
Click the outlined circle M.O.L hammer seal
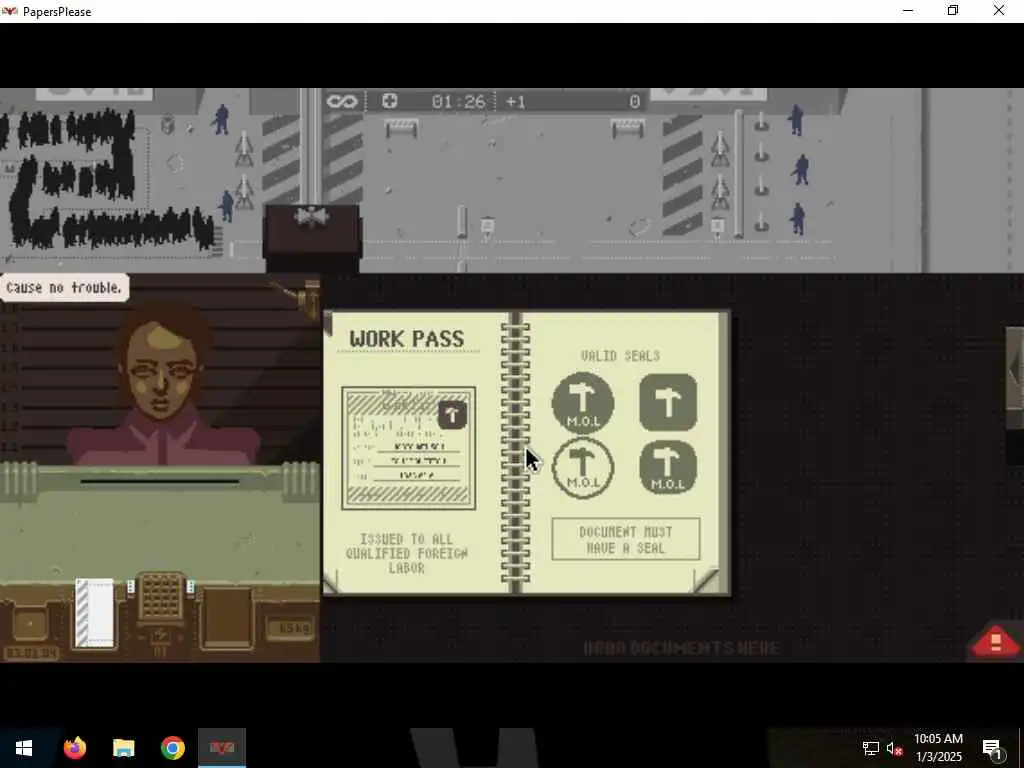point(583,468)
